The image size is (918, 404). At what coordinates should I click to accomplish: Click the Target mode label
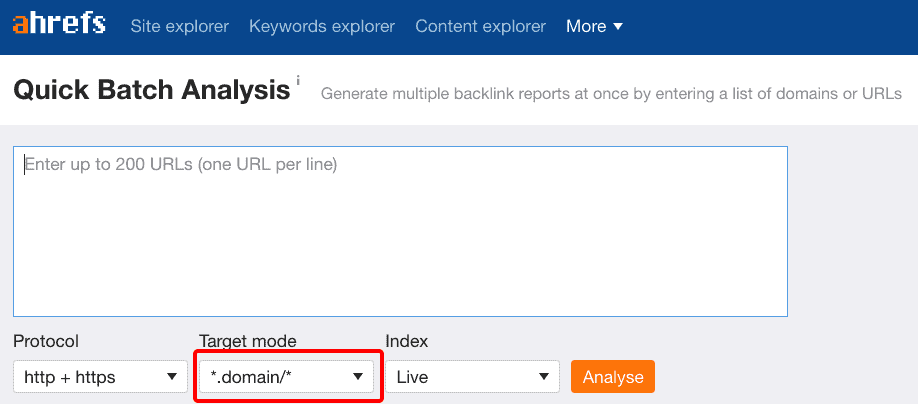[x=248, y=341]
